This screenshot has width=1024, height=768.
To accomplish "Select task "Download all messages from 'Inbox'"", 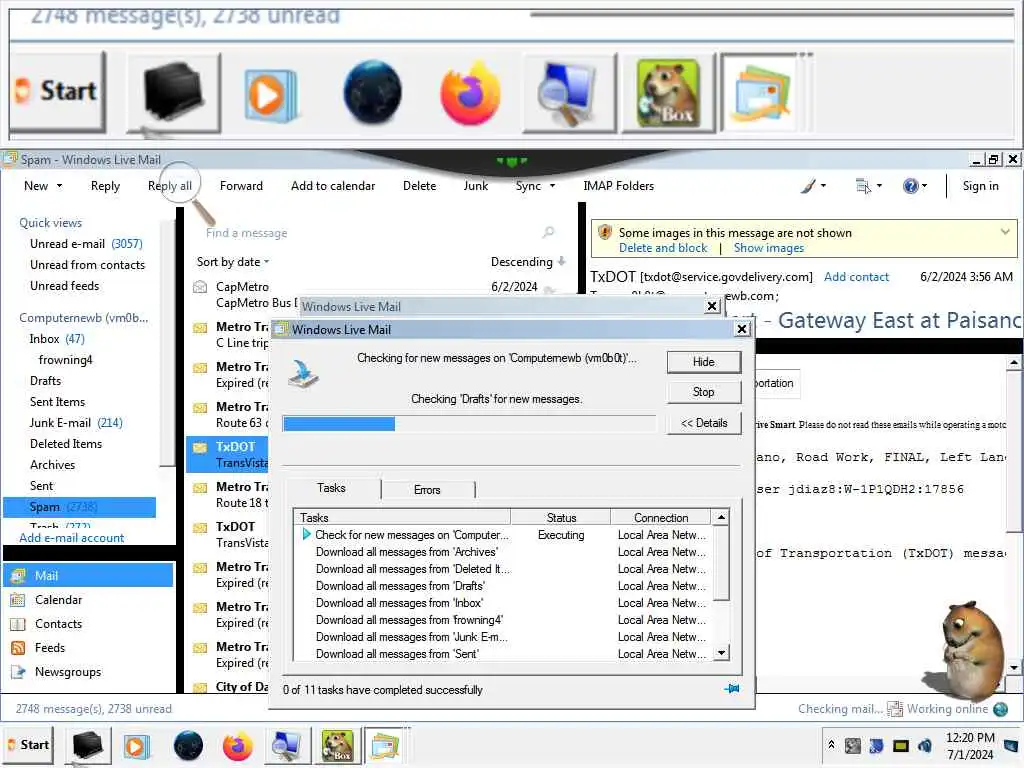I will [x=400, y=603].
